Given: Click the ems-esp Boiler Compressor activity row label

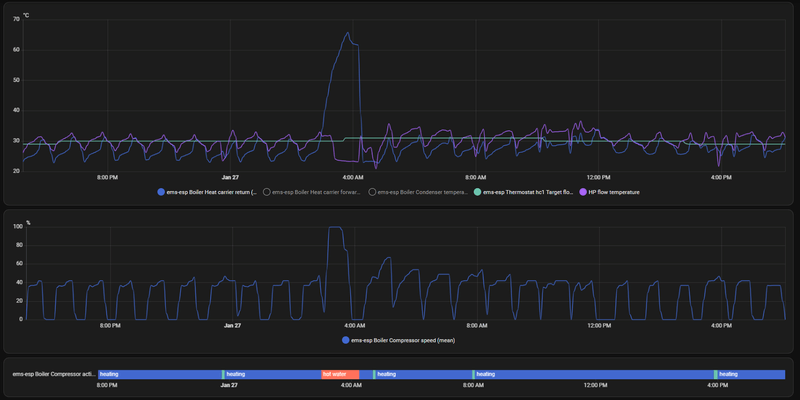Looking at the screenshot, I should (54, 374).
